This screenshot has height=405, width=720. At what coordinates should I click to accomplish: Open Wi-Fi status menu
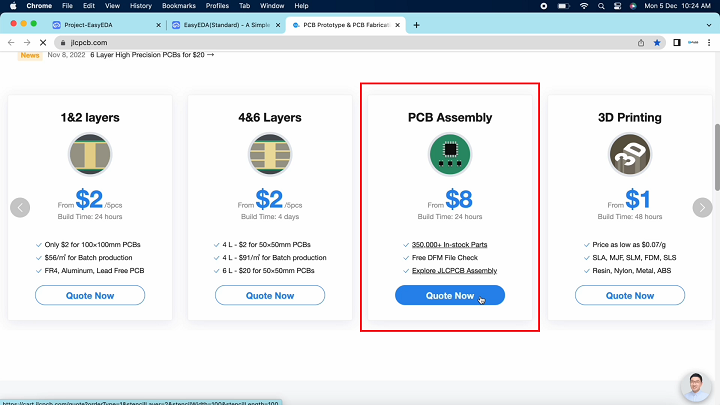click(x=584, y=6)
